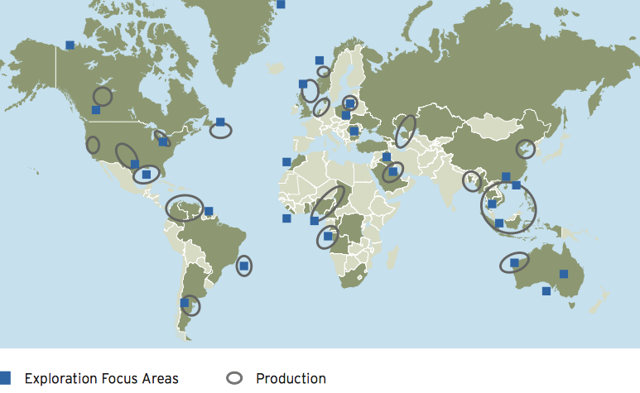
Task: Select the production oval over the Caspian Sea
Action: tap(405, 131)
